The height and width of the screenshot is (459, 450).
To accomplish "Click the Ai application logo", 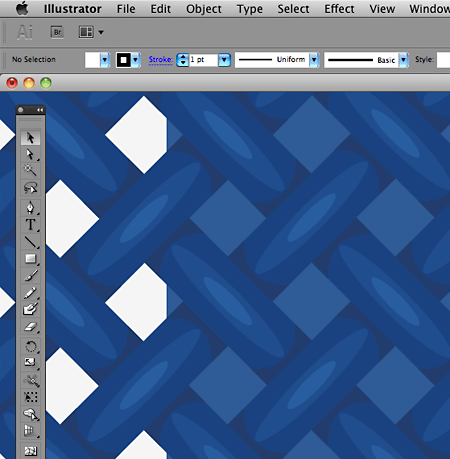I will pyautogui.click(x=25, y=32).
